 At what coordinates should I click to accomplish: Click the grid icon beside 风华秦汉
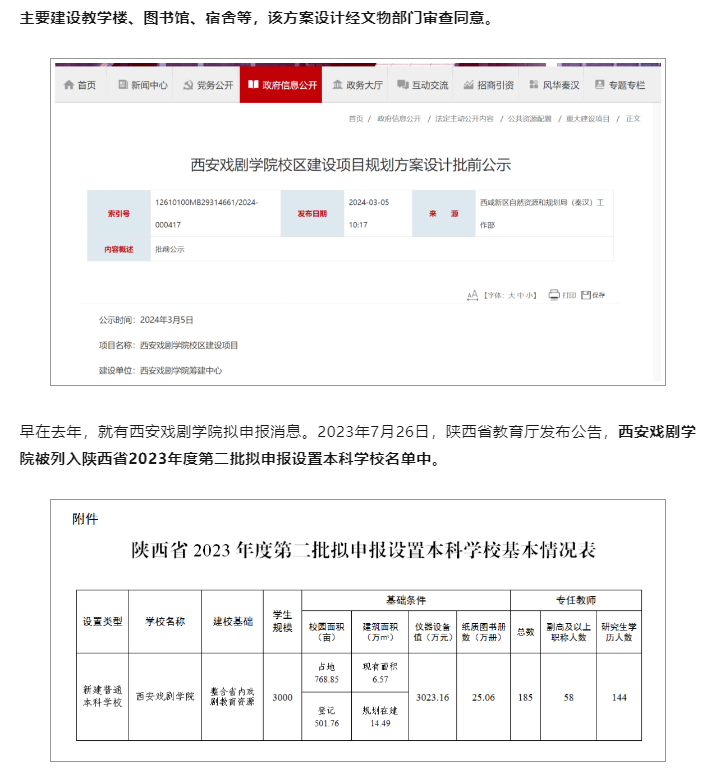[533, 85]
